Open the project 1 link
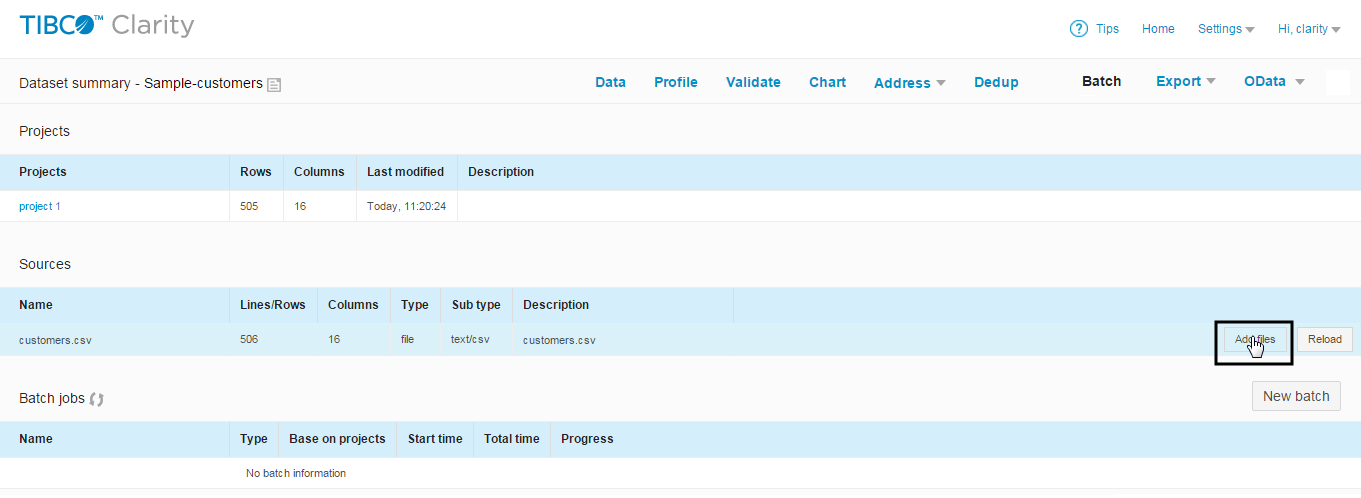Image resolution: width=1361 pixels, height=498 pixels. tap(40, 206)
